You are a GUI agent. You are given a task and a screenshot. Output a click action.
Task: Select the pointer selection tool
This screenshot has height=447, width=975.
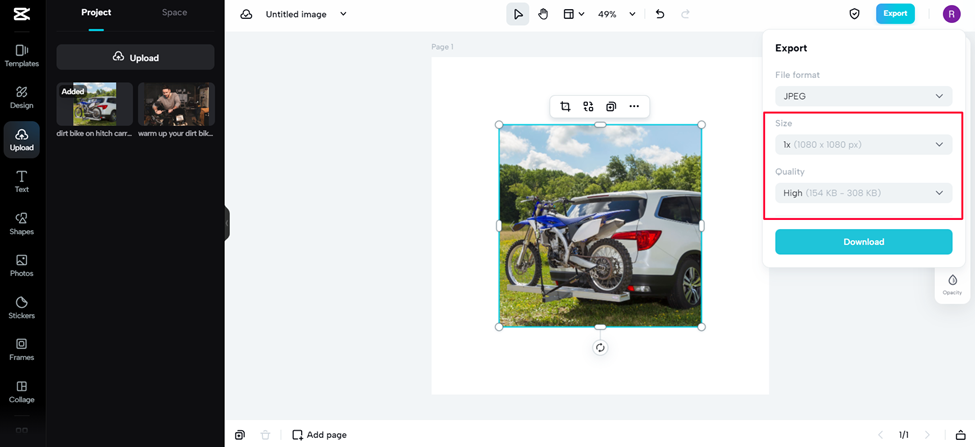tap(518, 14)
